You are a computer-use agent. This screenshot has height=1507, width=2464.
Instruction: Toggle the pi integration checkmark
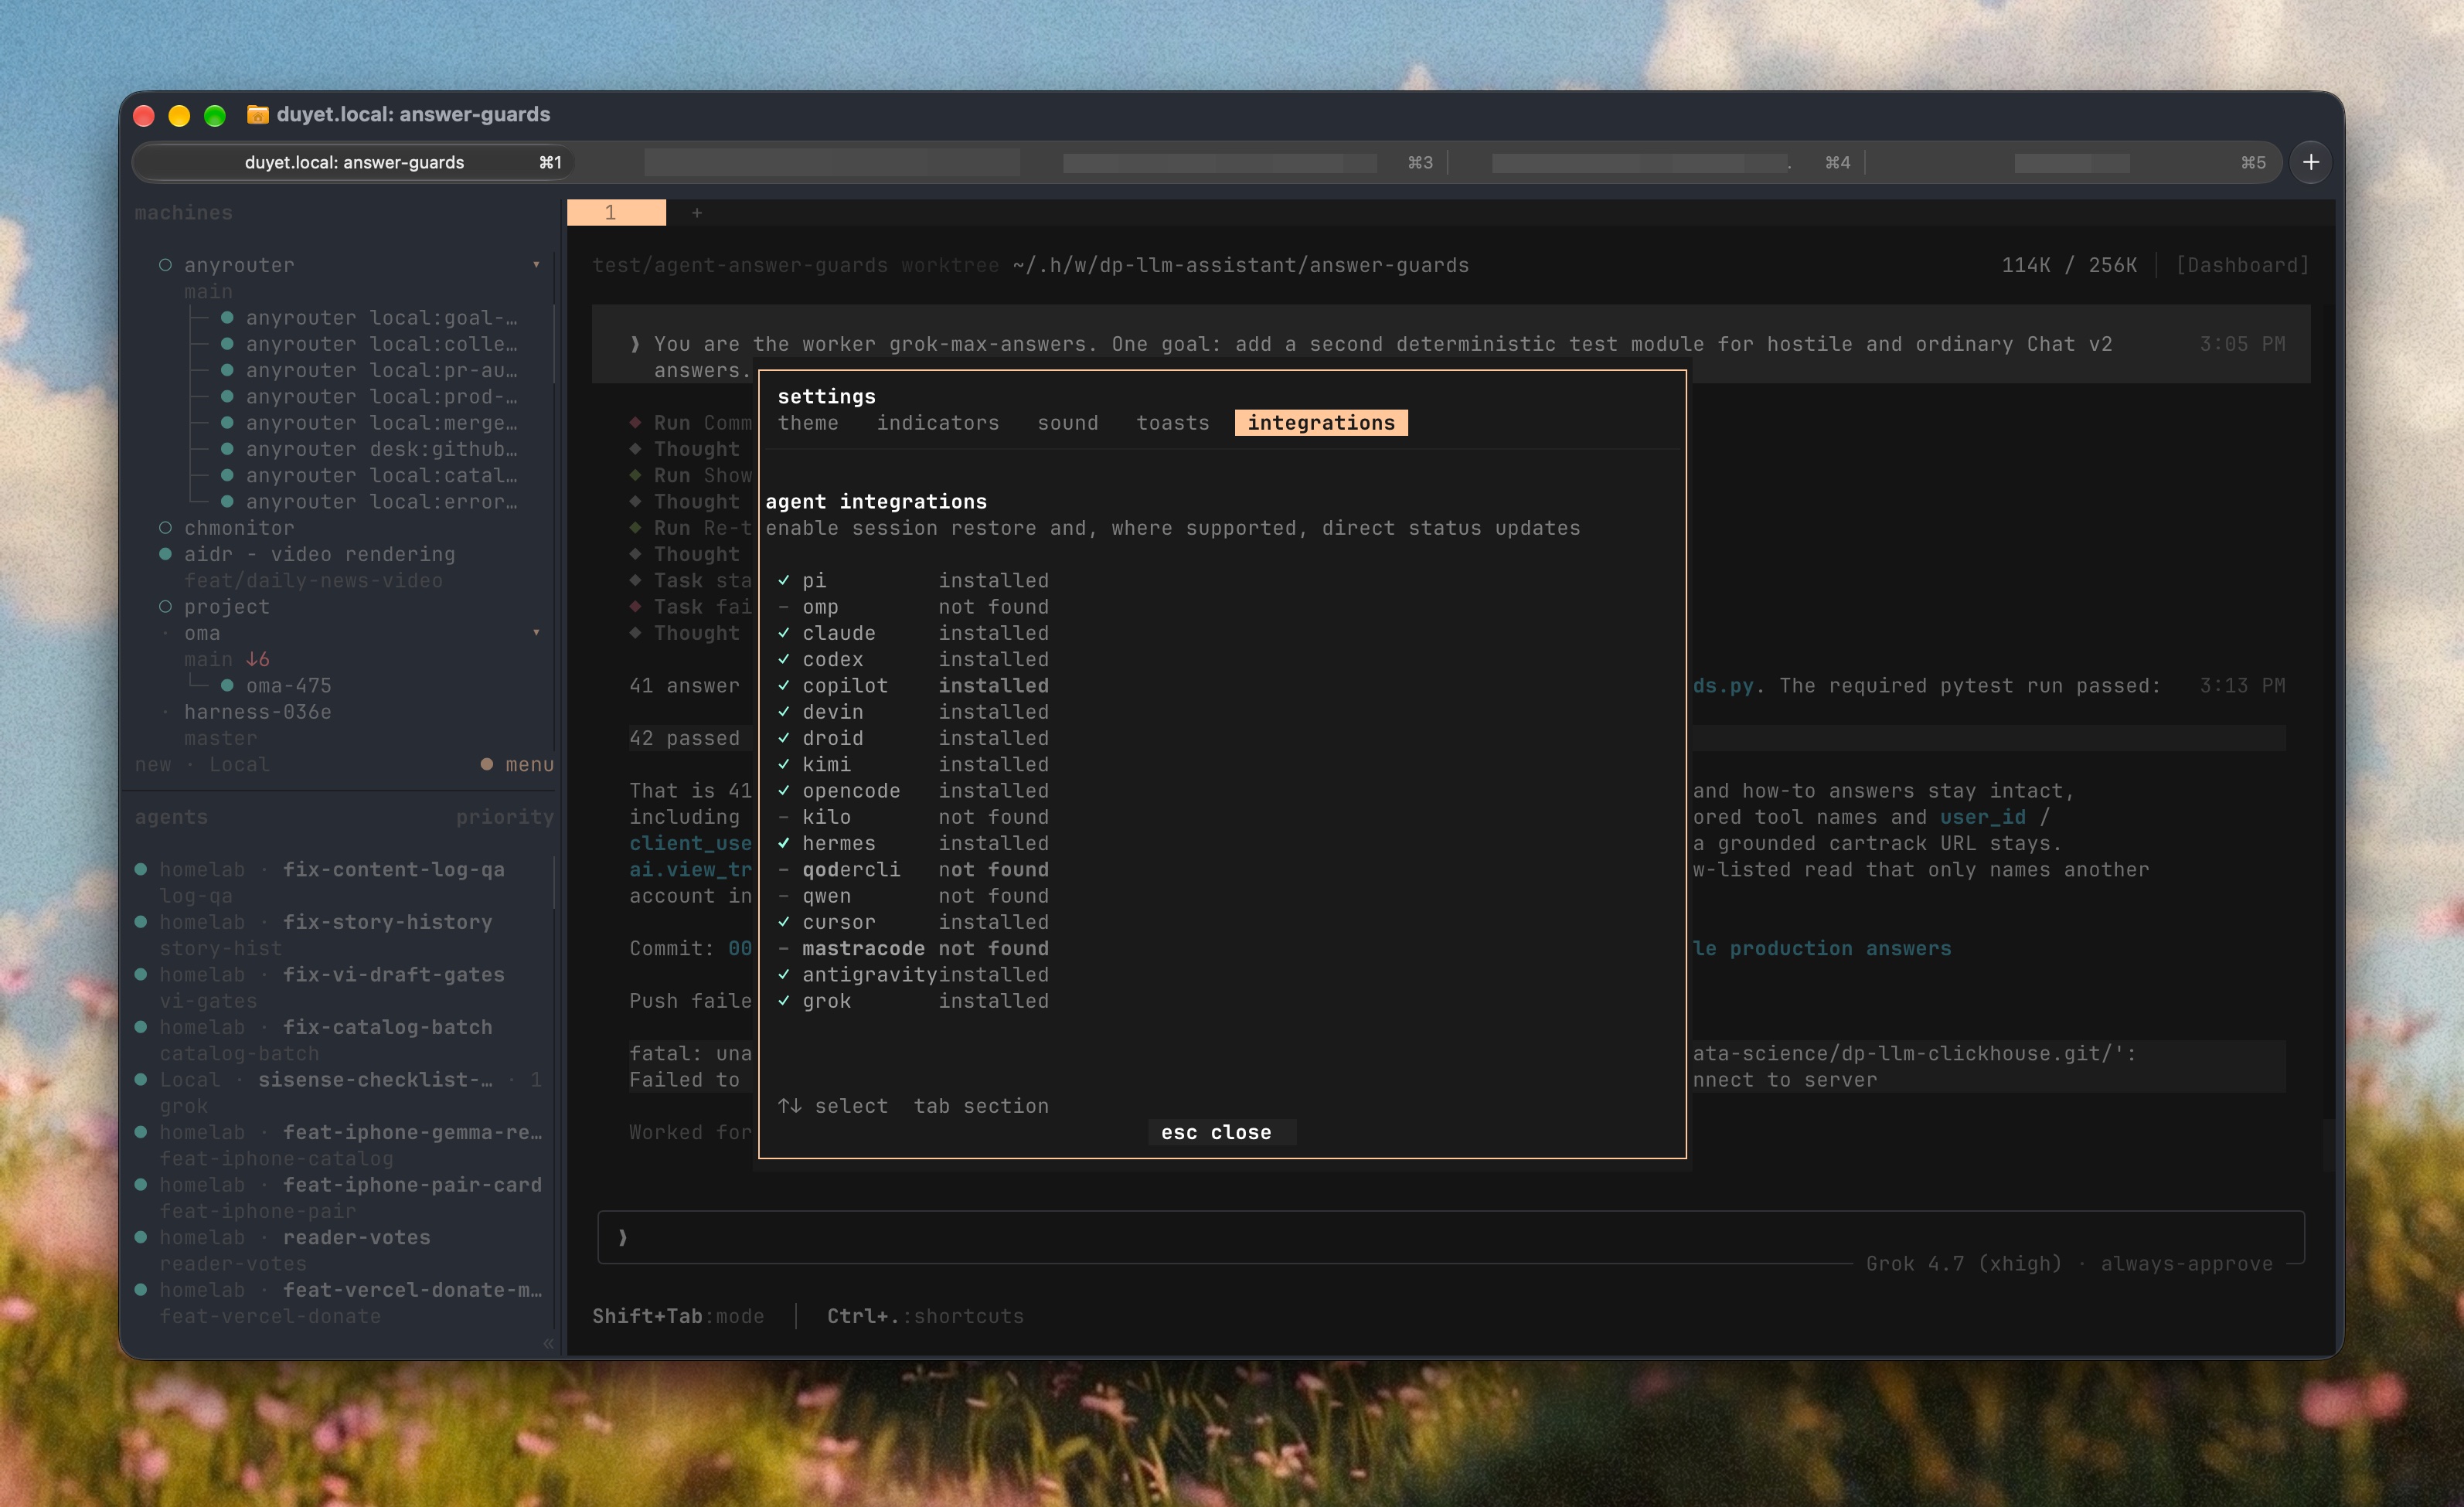pos(784,580)
